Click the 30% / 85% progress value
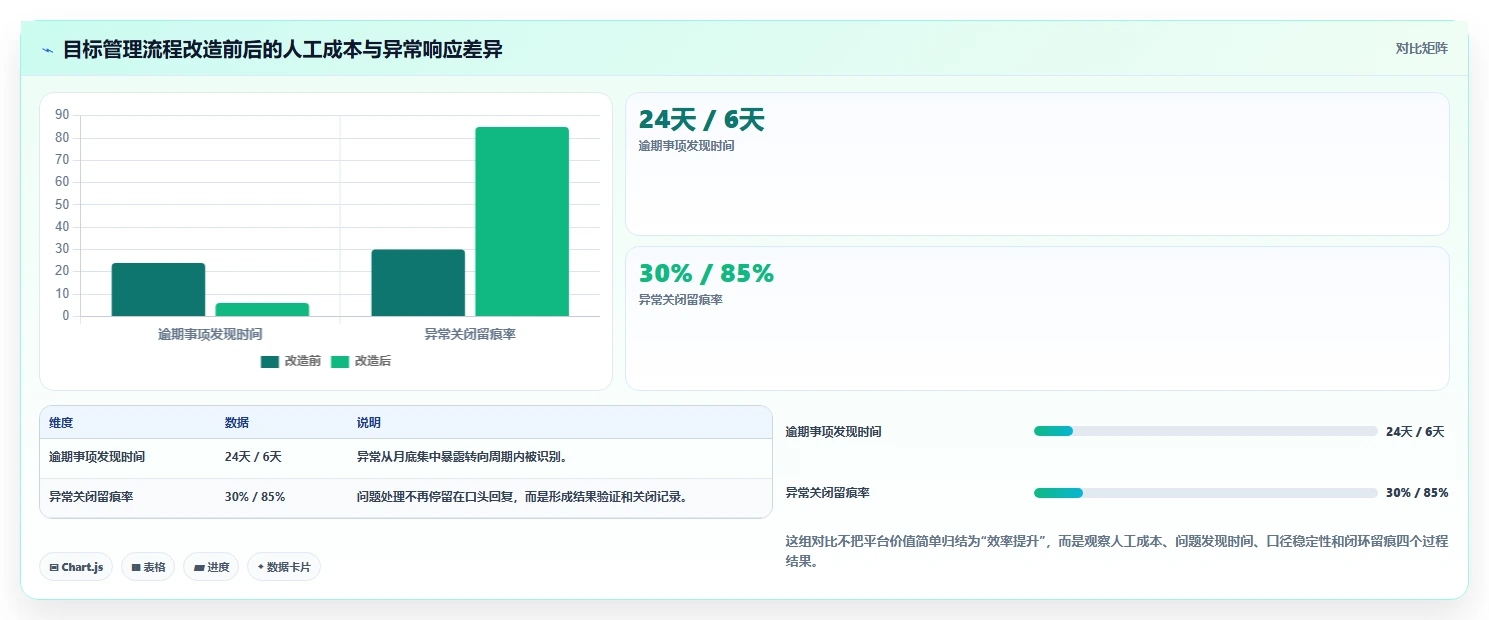This screenshot has height=620, width=1489. 1417,493
